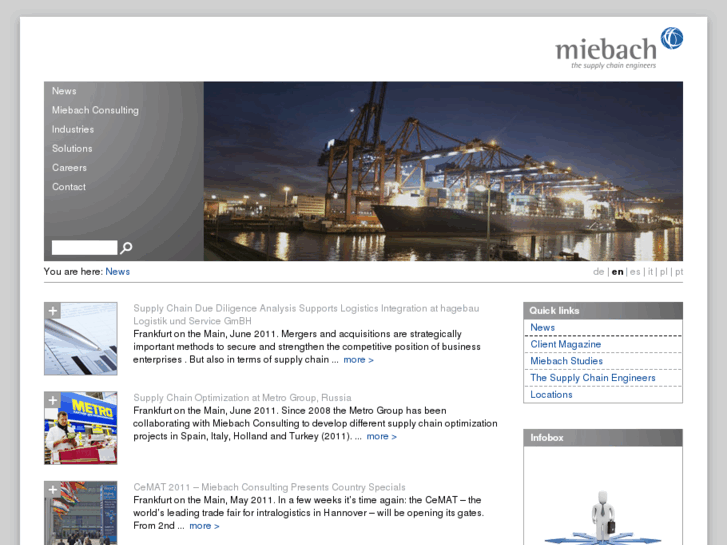Switch language to it

(650, 272)
